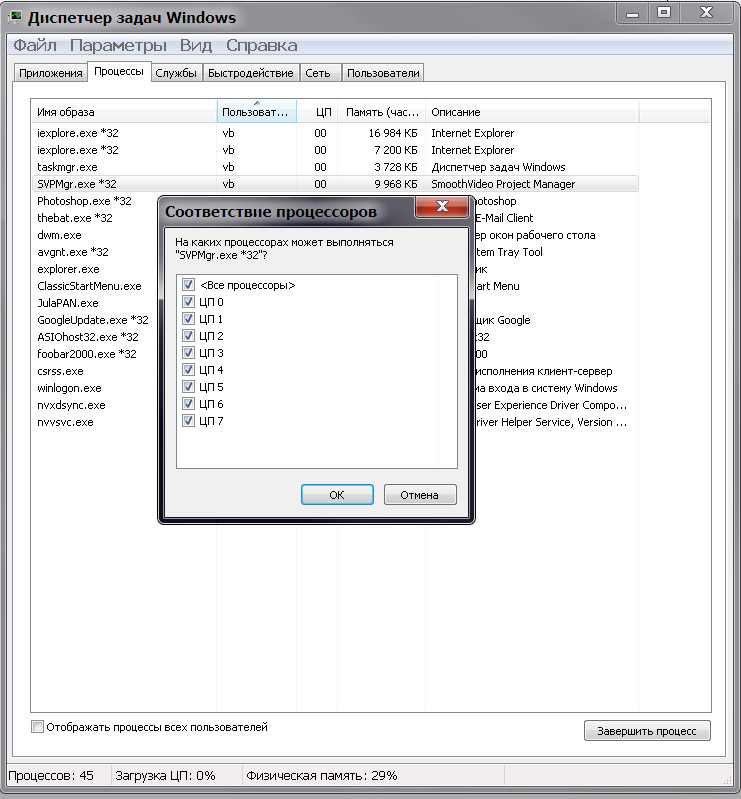Uncheck the ЦП 3 checkbox
Viewport: 741px width, 799px height.
point(188,353)
